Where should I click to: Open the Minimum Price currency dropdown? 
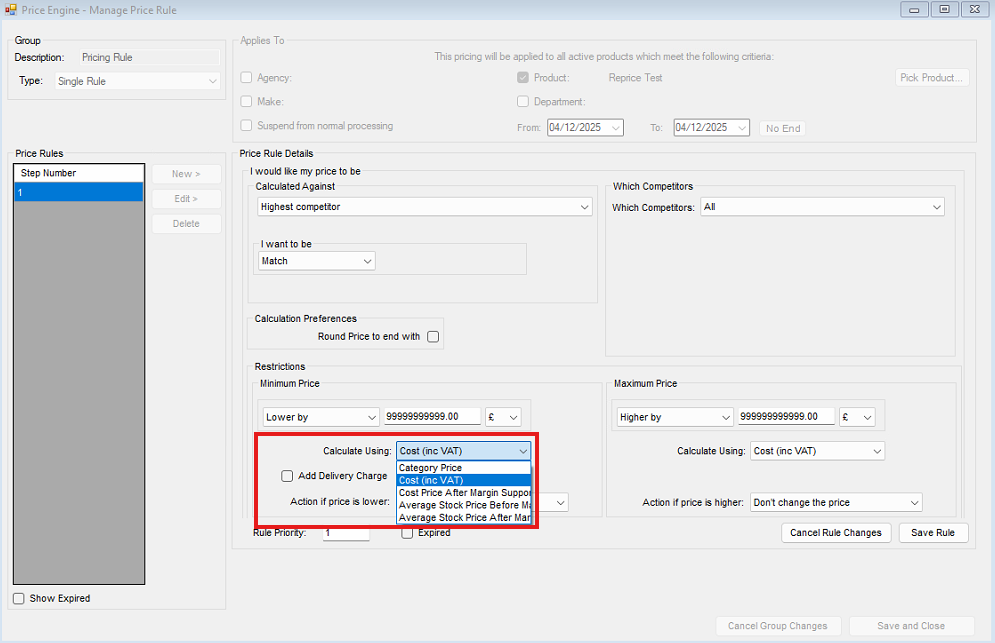click(503, 417)
